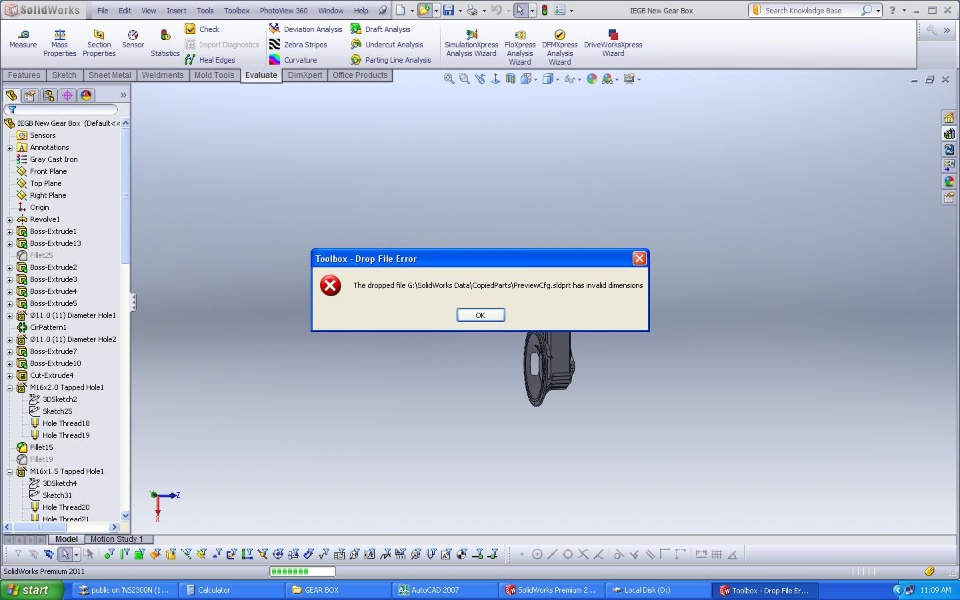Image resolution: width=960 pixels, height=600 pixels.
Task: Start Undercut Analysis
Action: pyautogui.click(x=387, y=45)
